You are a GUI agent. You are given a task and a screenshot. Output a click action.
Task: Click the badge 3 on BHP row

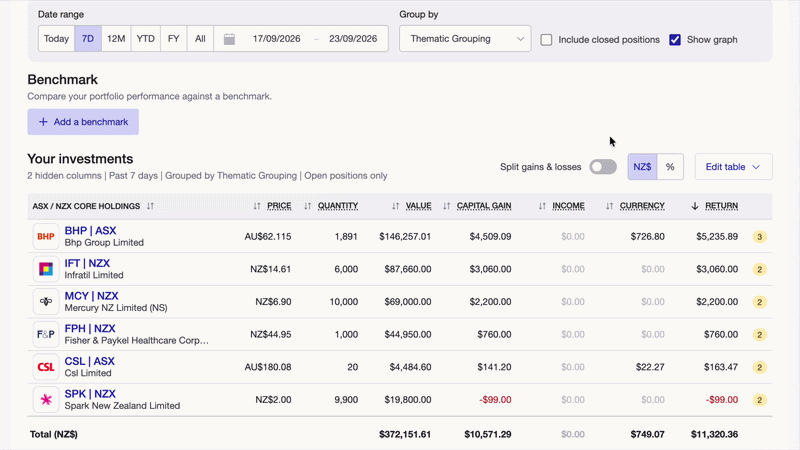coord(759,237)
